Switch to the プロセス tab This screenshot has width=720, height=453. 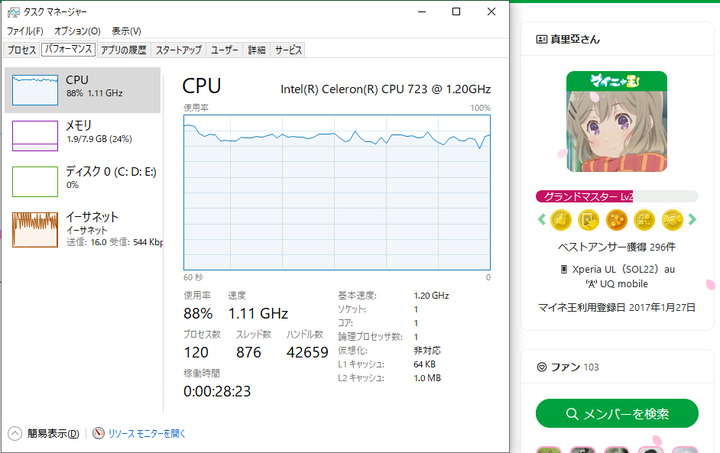tap(21, 50)
